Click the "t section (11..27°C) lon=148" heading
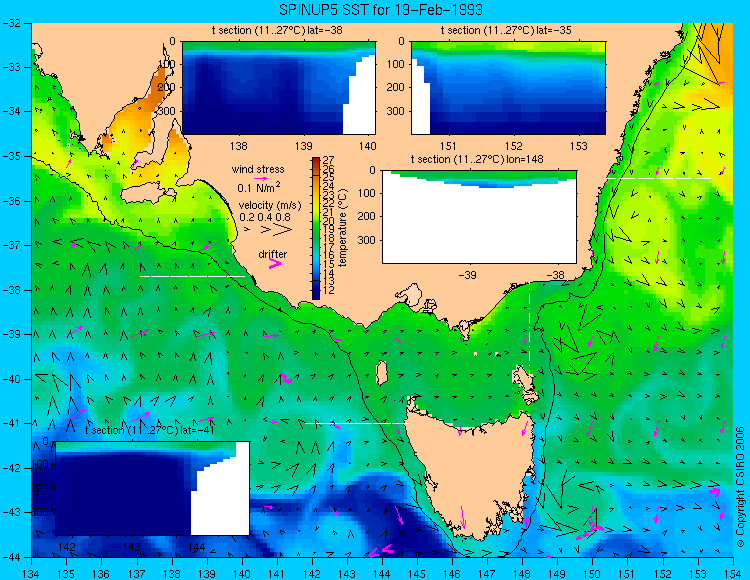Screen dimensions: 750x580 477,159
